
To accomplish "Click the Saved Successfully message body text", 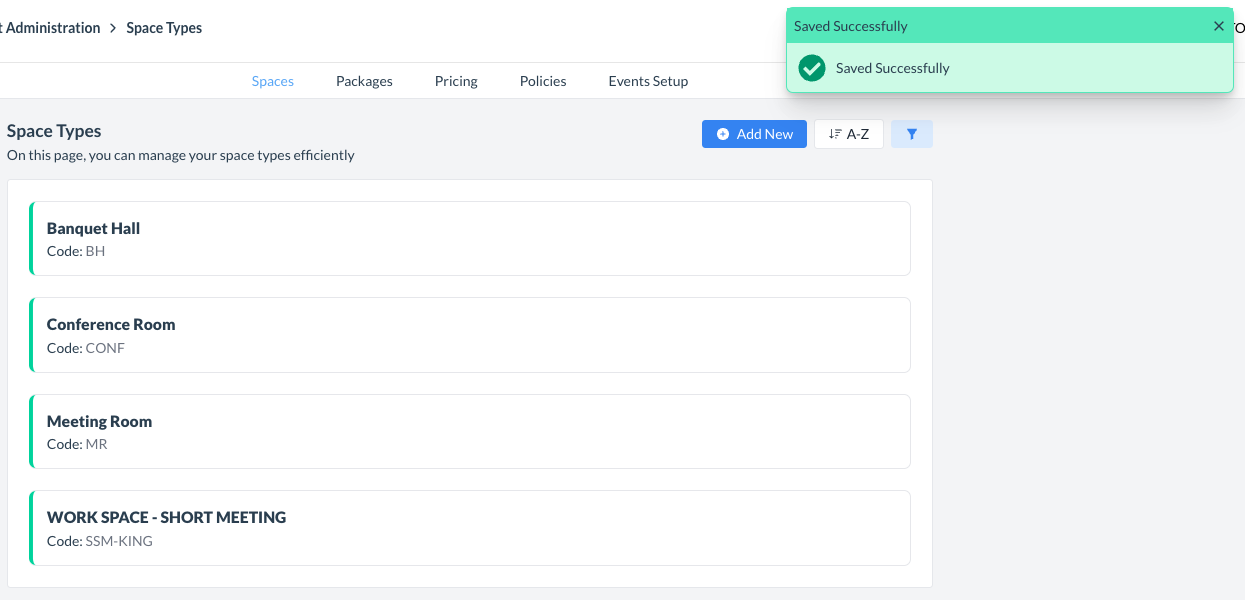I will click(892, 68).
